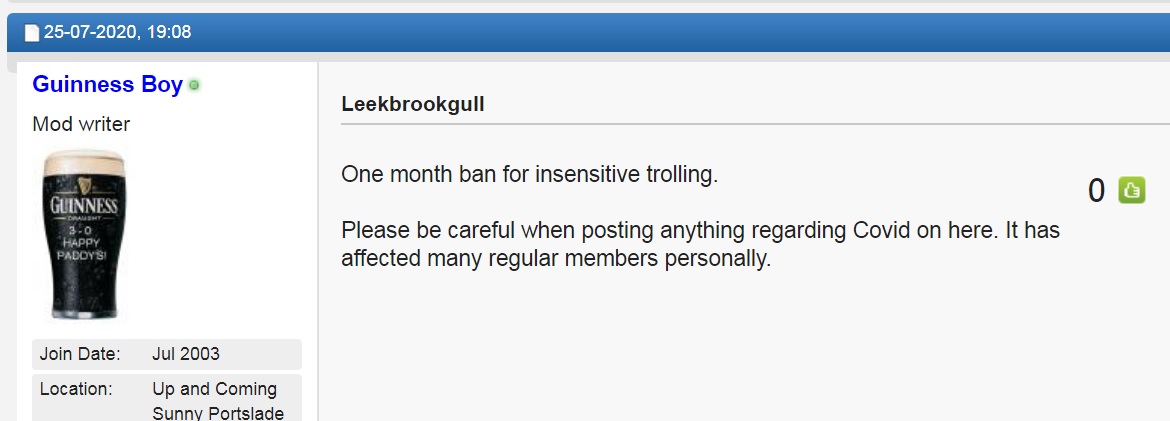1170x421 pixels.
Task: Click the Location label in user info
Action: [x=76, y=389]
